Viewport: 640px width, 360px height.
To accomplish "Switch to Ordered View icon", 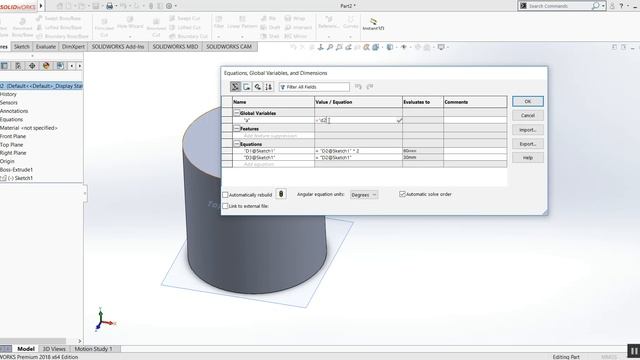I will pos(269,87).
